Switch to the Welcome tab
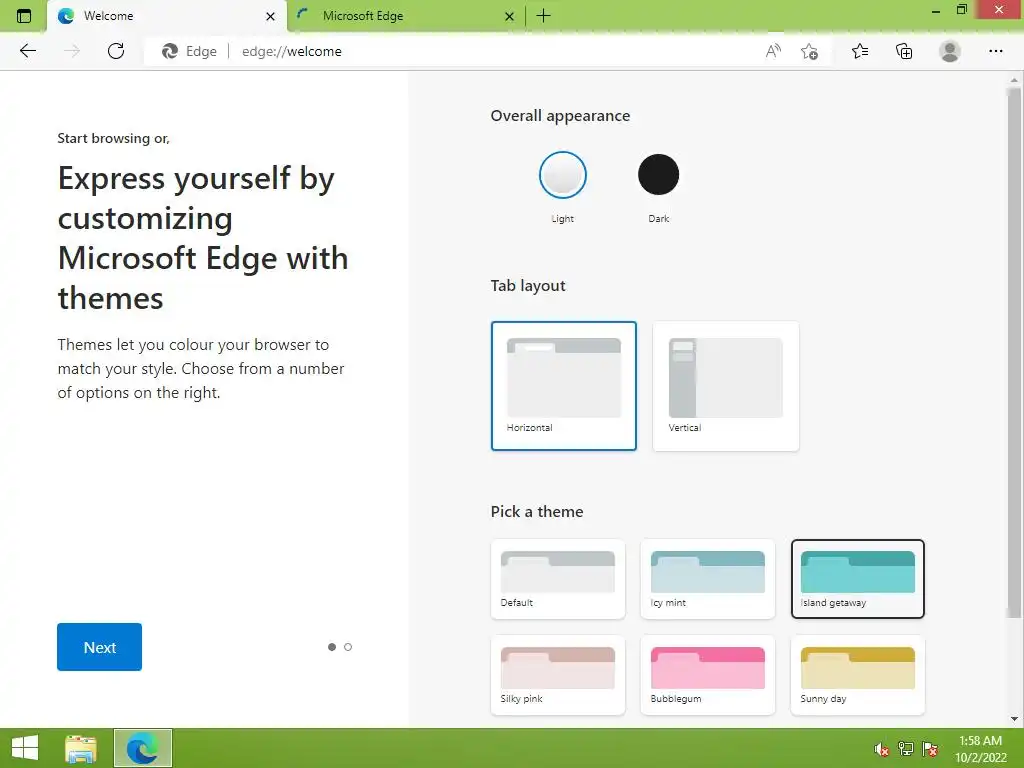This screenshot has height=768, width=1024. coord(167,16)
